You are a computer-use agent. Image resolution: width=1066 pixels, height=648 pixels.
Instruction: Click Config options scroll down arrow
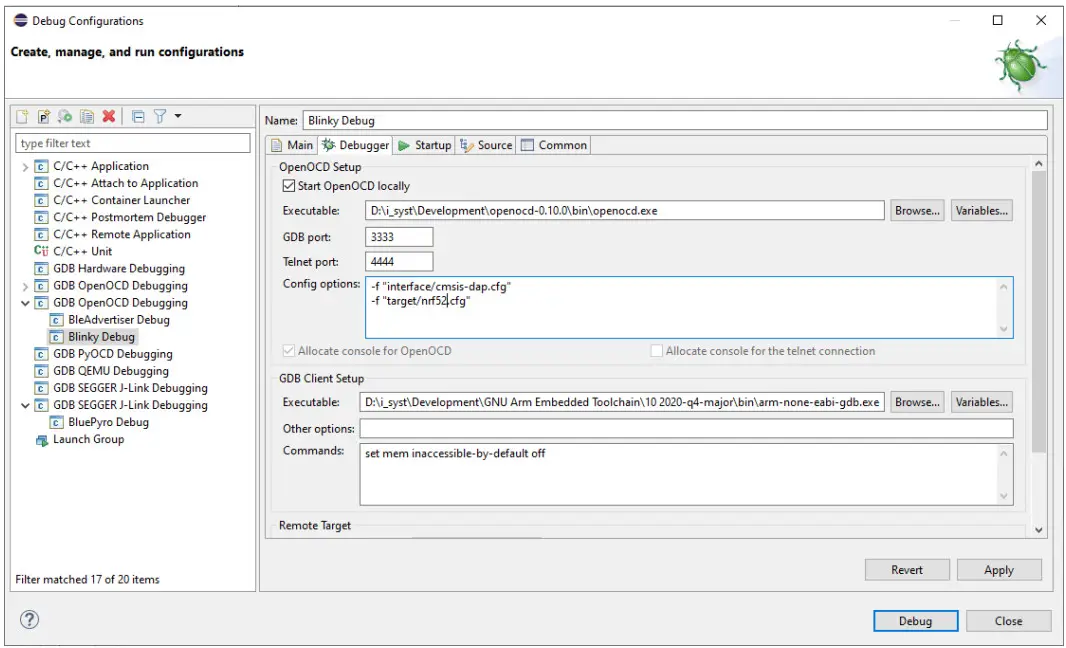point(1003,329)
